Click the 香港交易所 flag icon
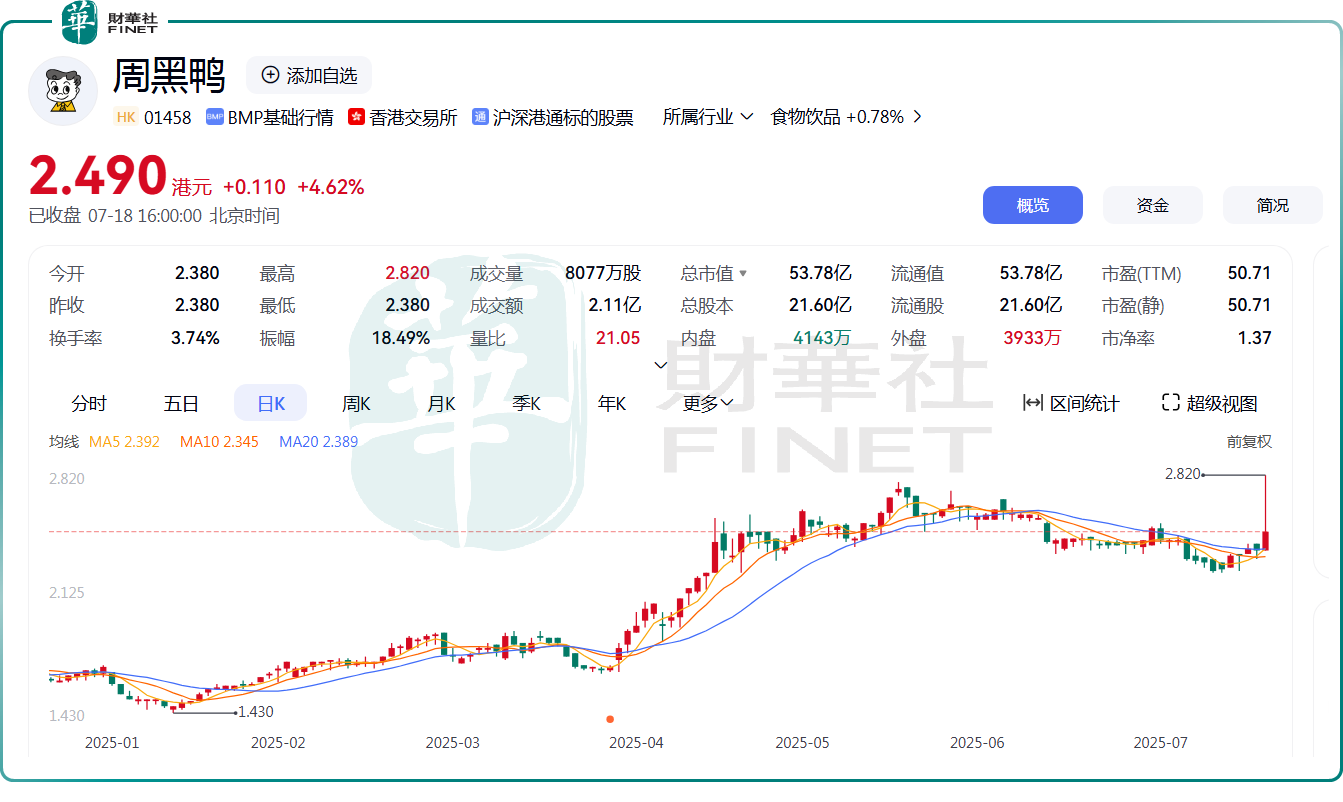 (x=356, y=117)
